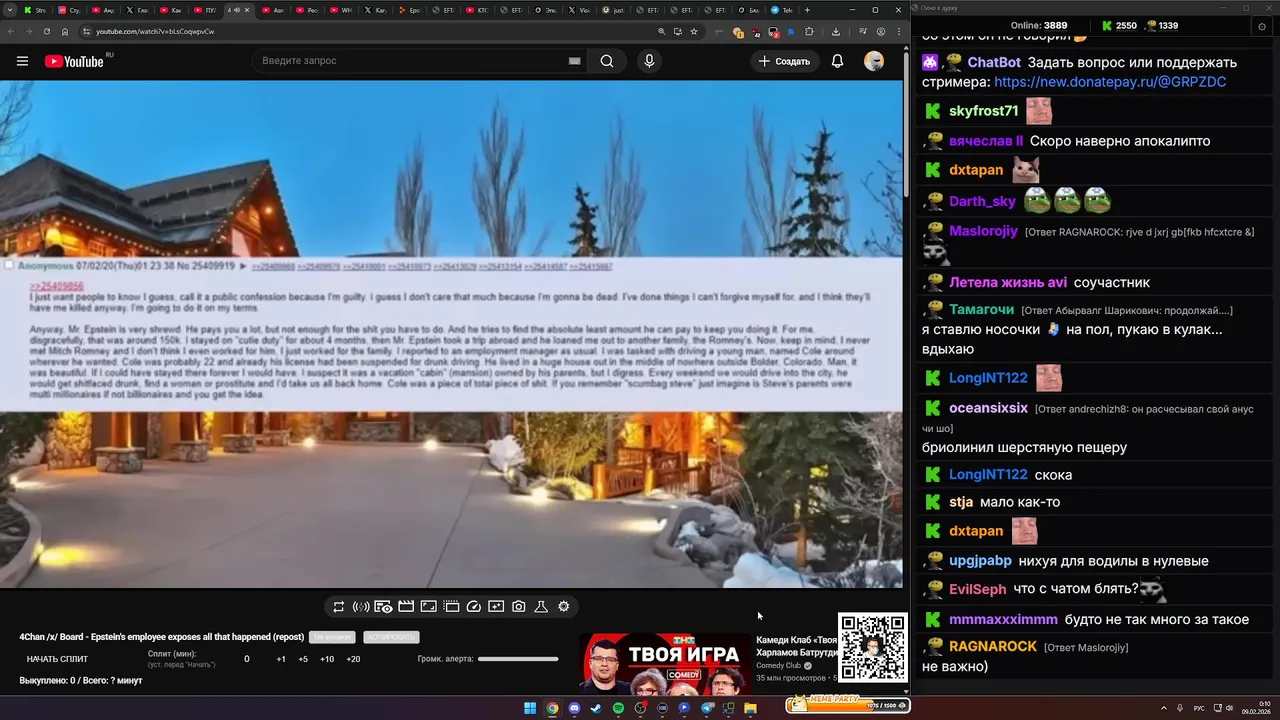1280x720 pixels.
Task: Click the 'КОПИРОВАТЬ' button
Action: (x=391, y=637)
